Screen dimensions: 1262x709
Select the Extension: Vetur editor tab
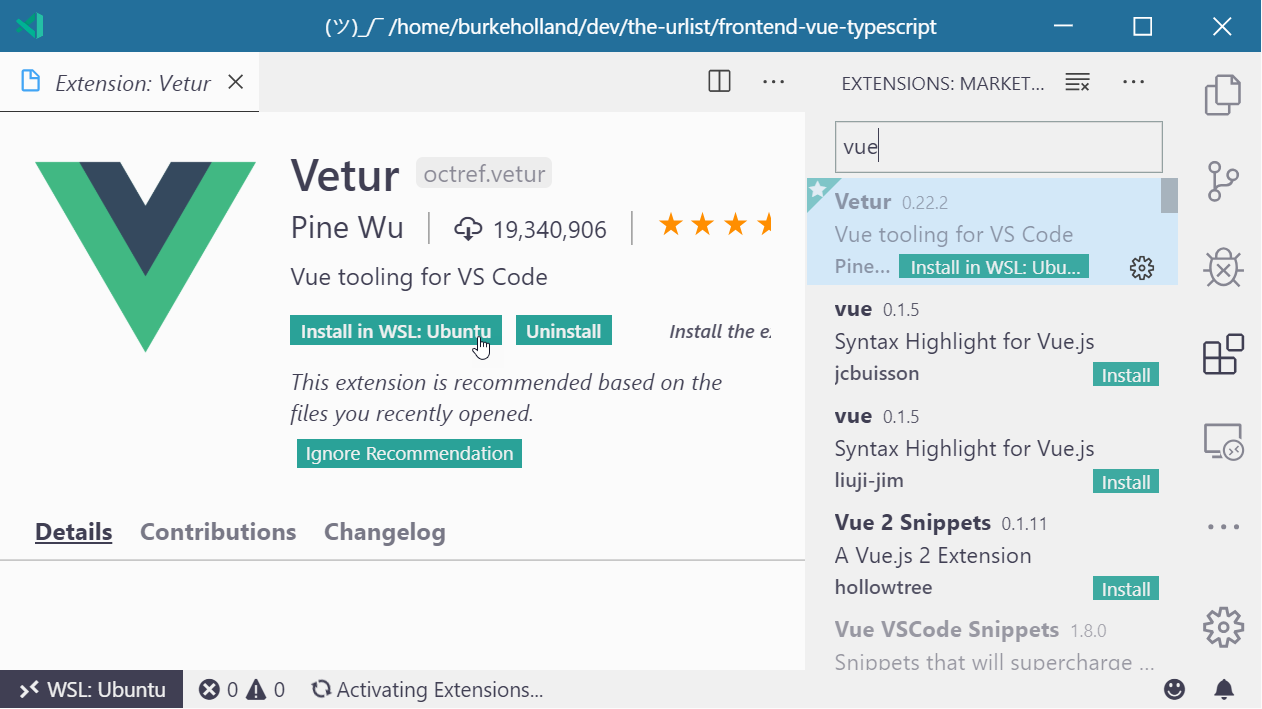(130, 82)
